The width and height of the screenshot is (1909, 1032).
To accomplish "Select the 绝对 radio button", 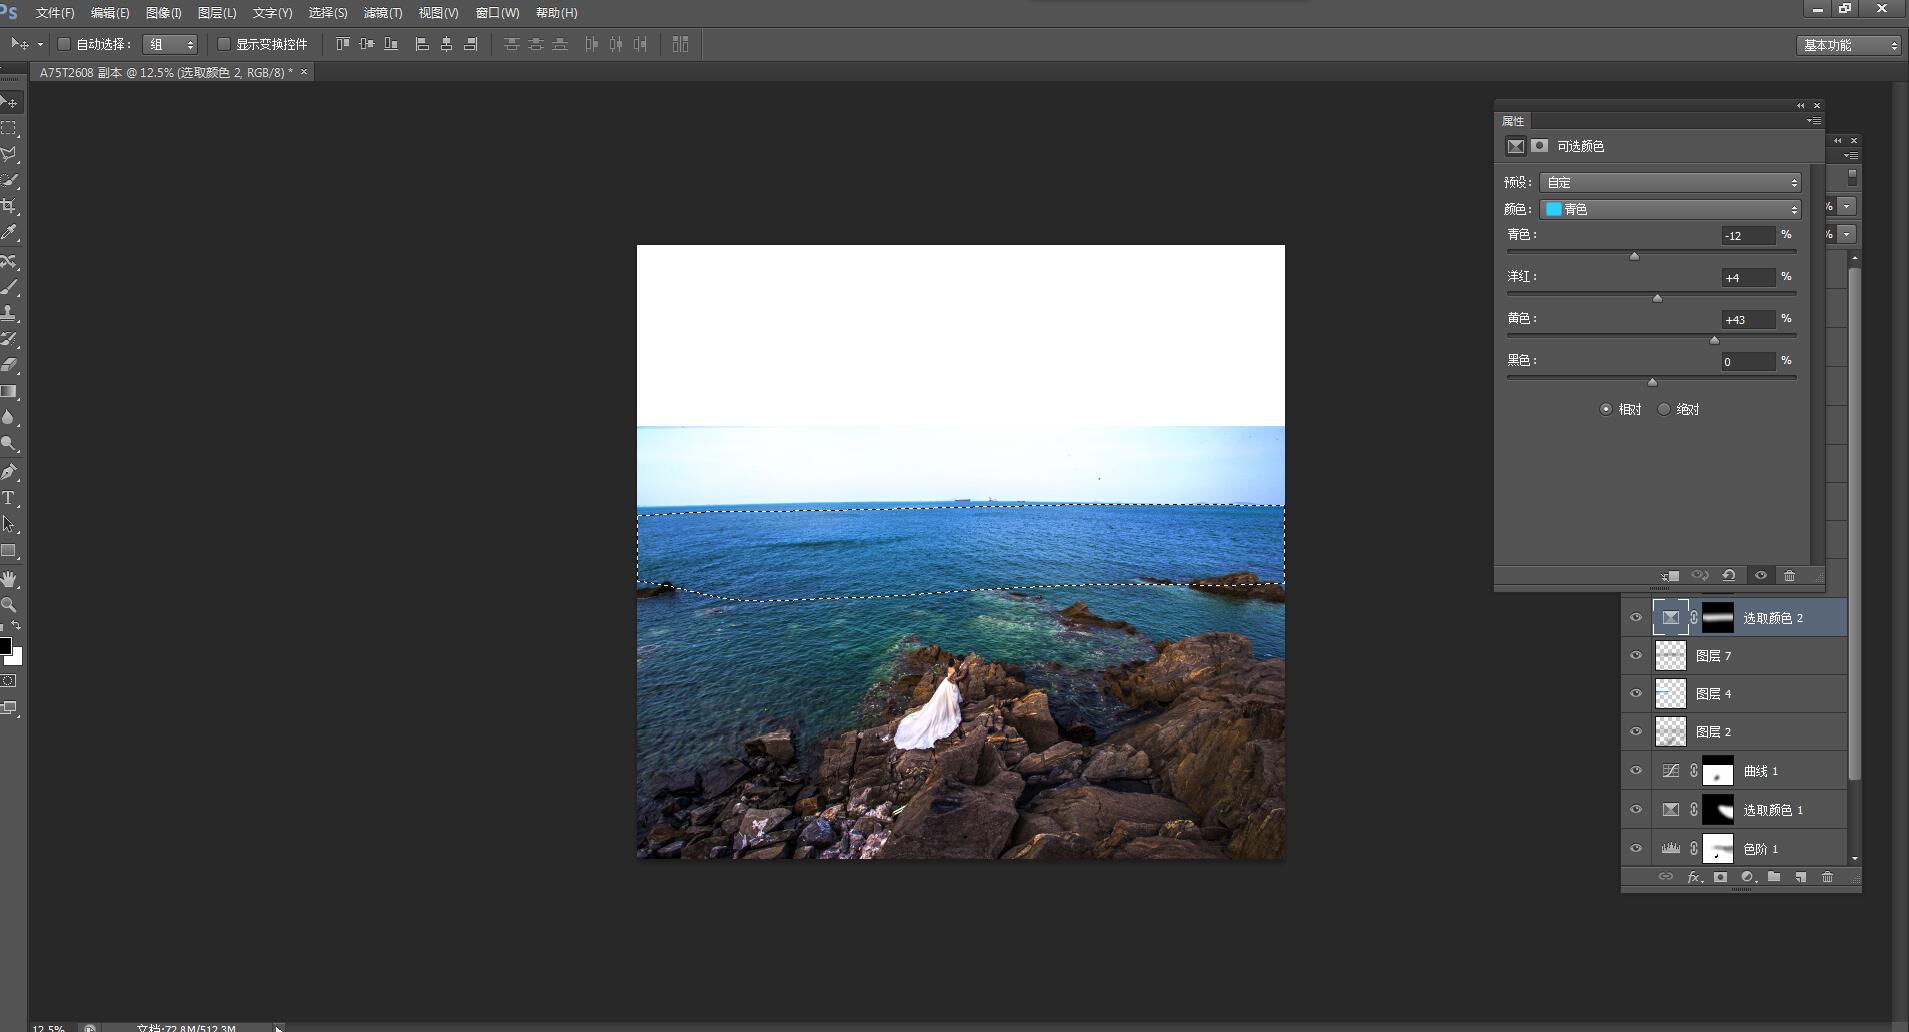I will tap(1664, 409).
